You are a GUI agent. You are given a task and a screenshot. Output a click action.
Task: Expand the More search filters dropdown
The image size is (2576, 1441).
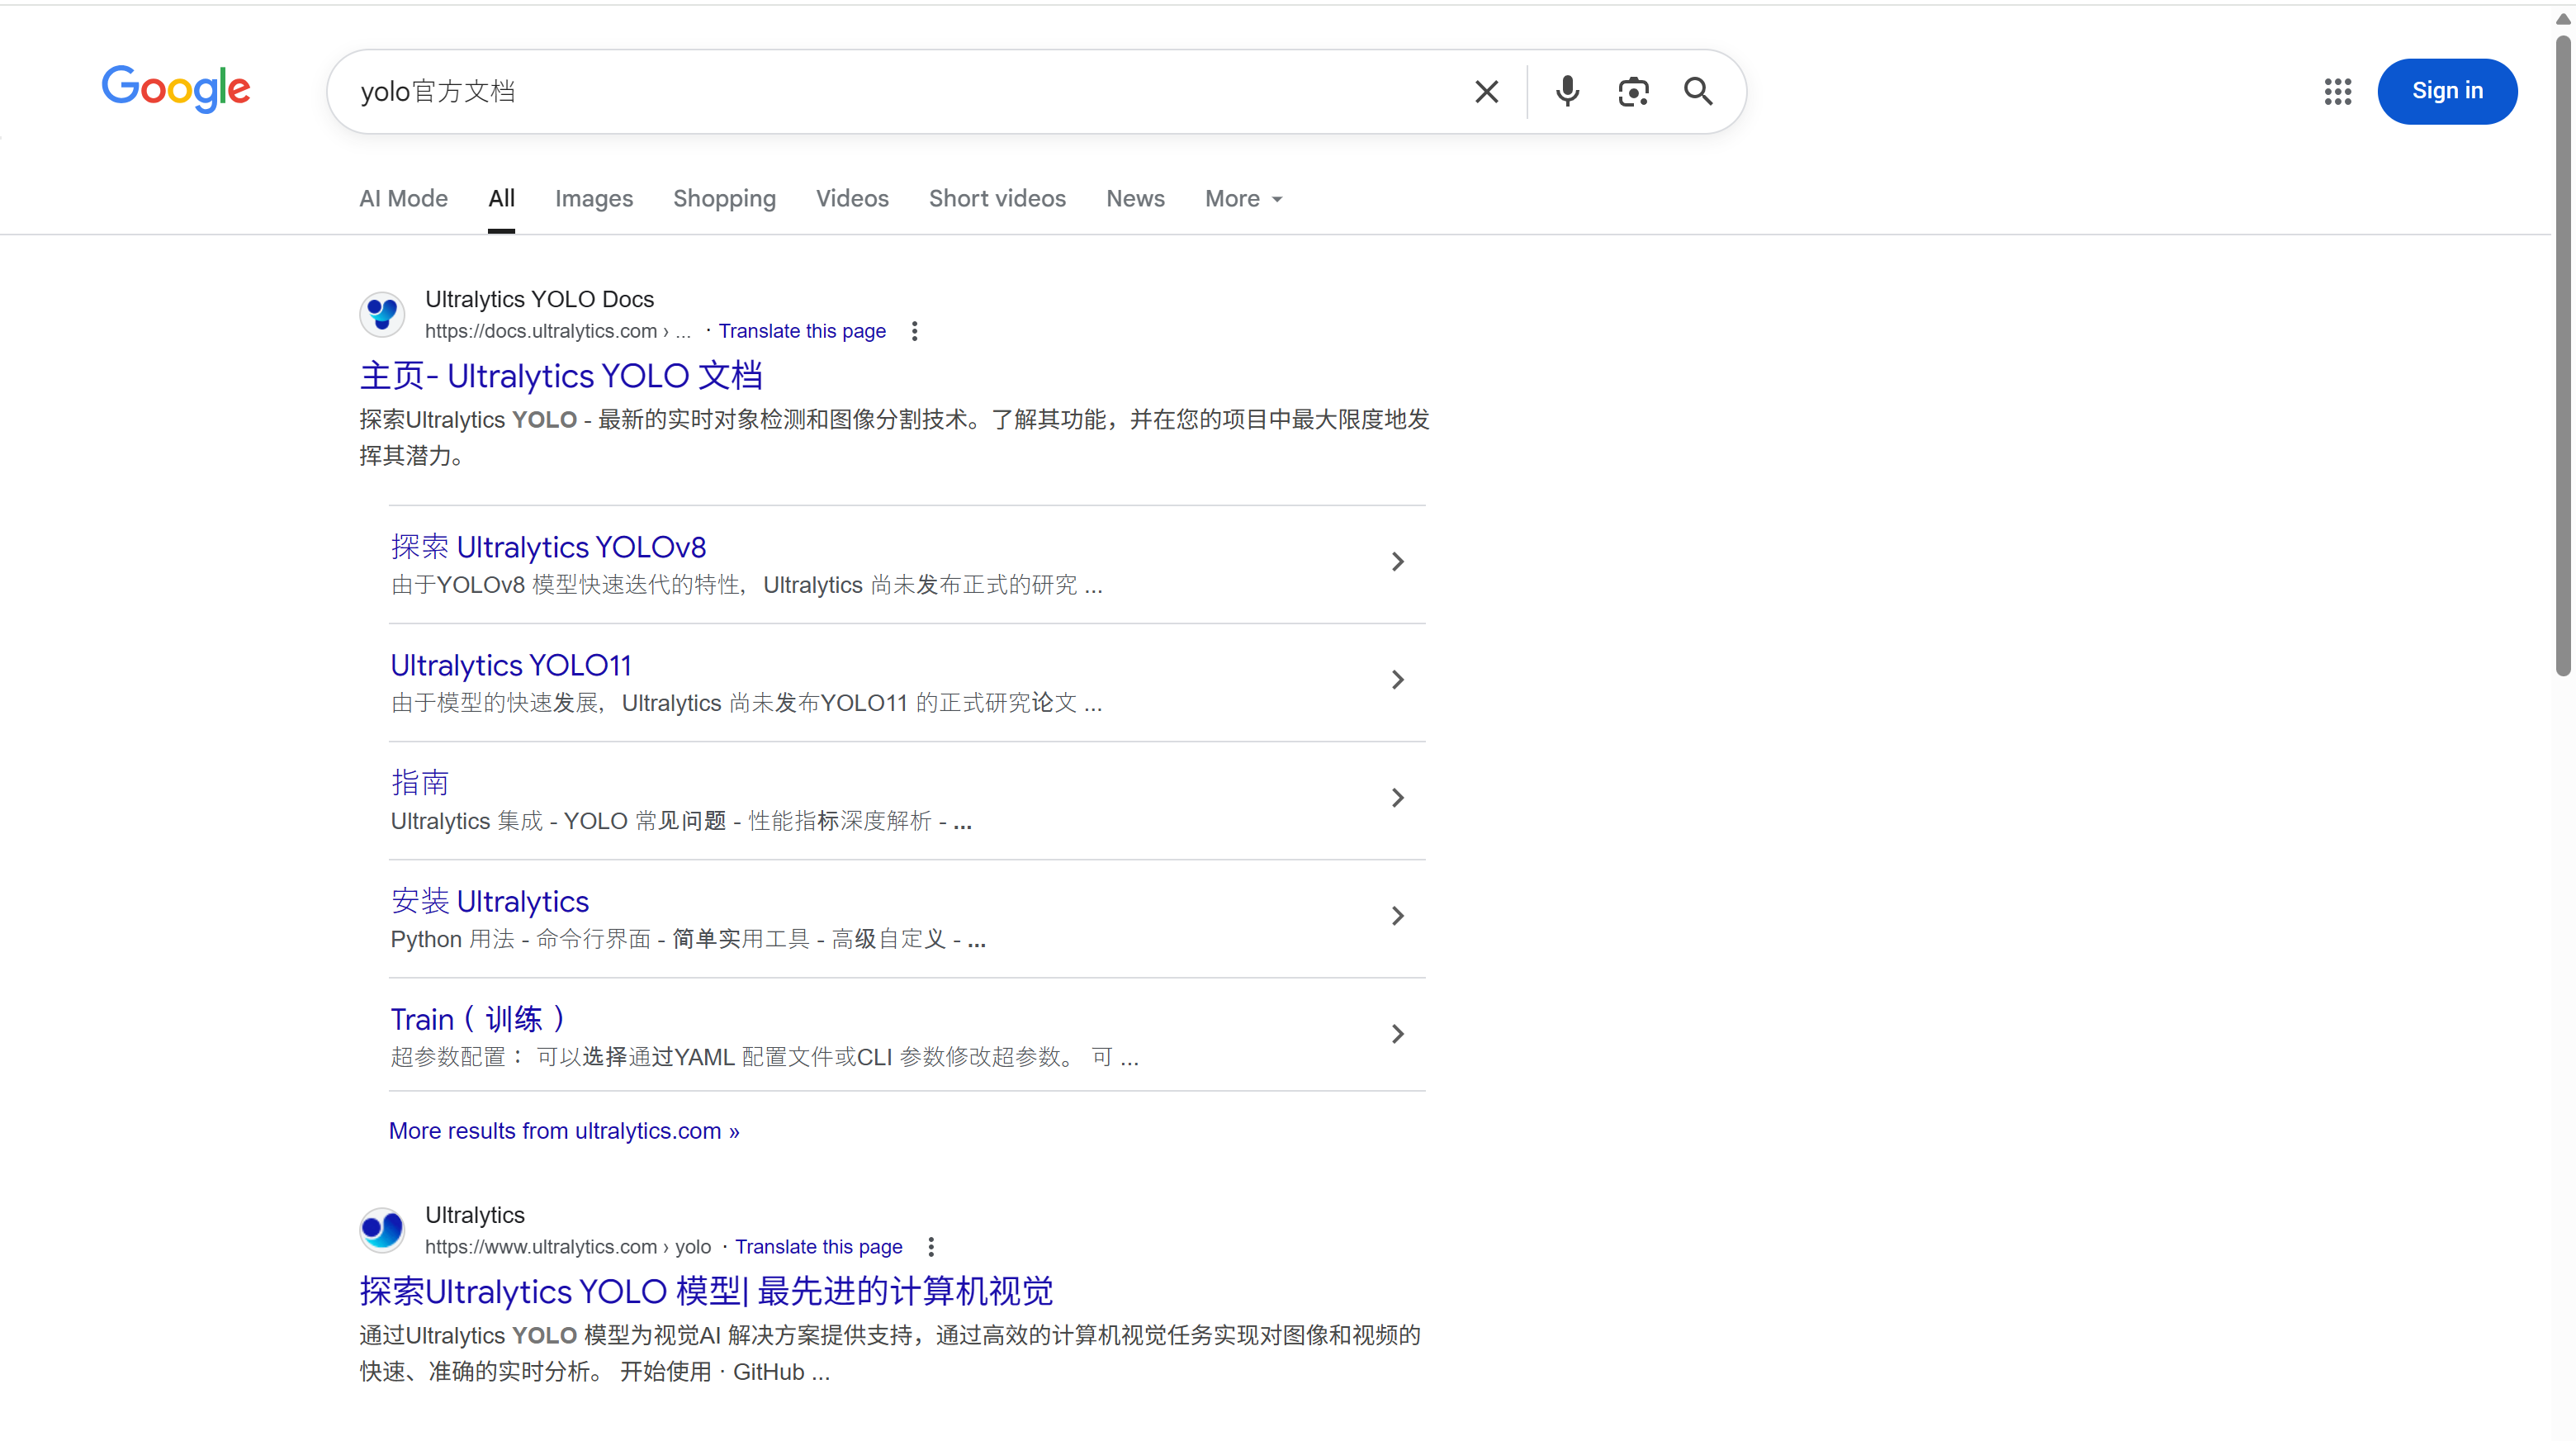tap(1243, 199)
